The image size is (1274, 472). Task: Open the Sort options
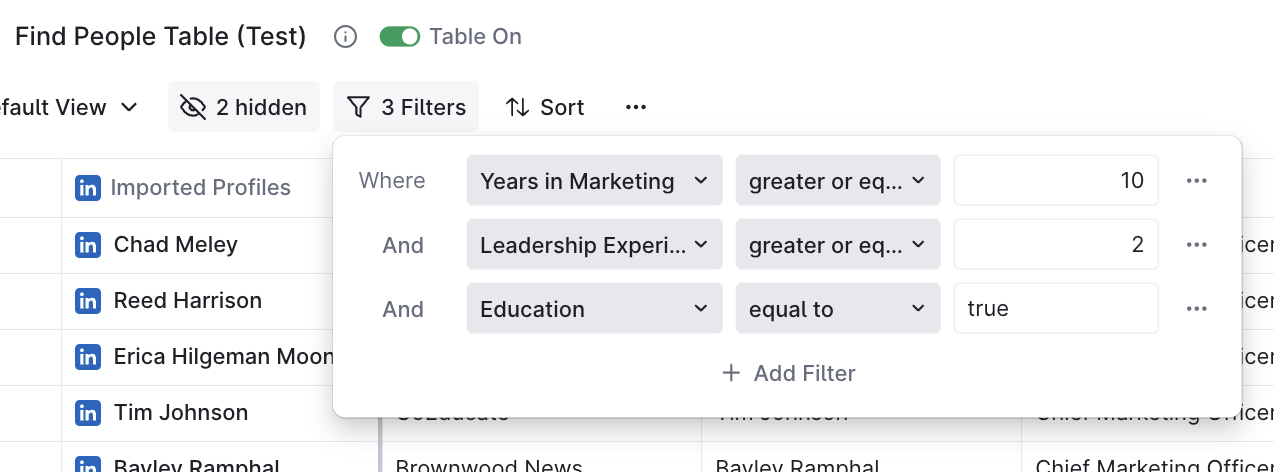pos(545,107)
